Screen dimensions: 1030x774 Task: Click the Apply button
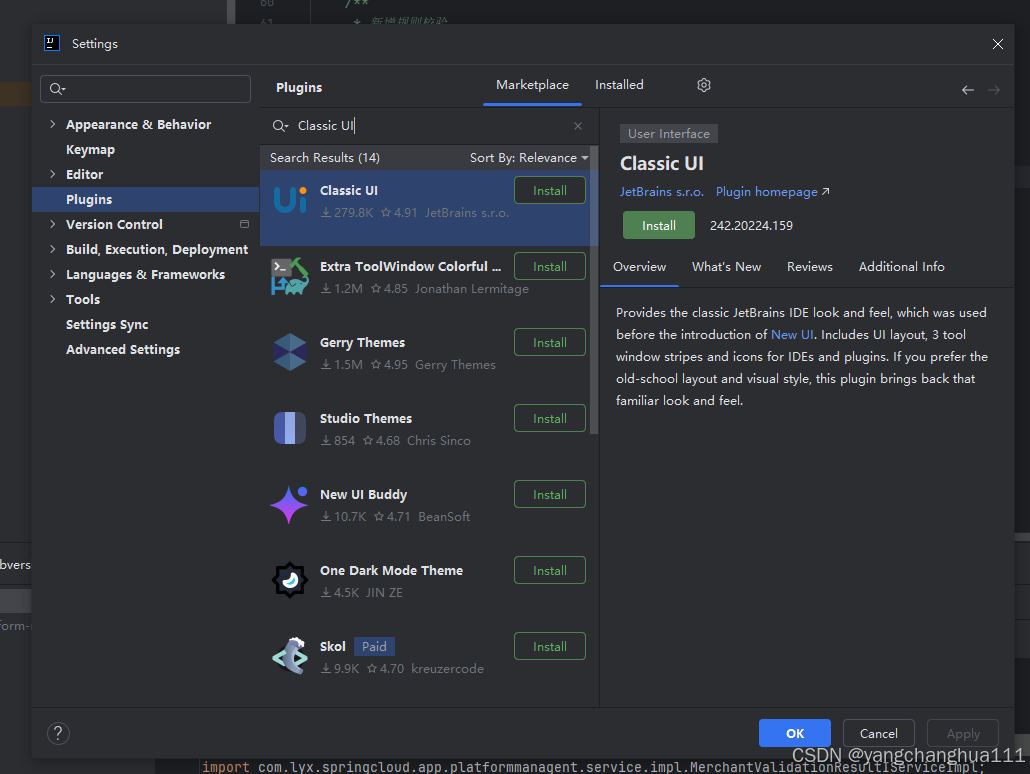[963, 733]
